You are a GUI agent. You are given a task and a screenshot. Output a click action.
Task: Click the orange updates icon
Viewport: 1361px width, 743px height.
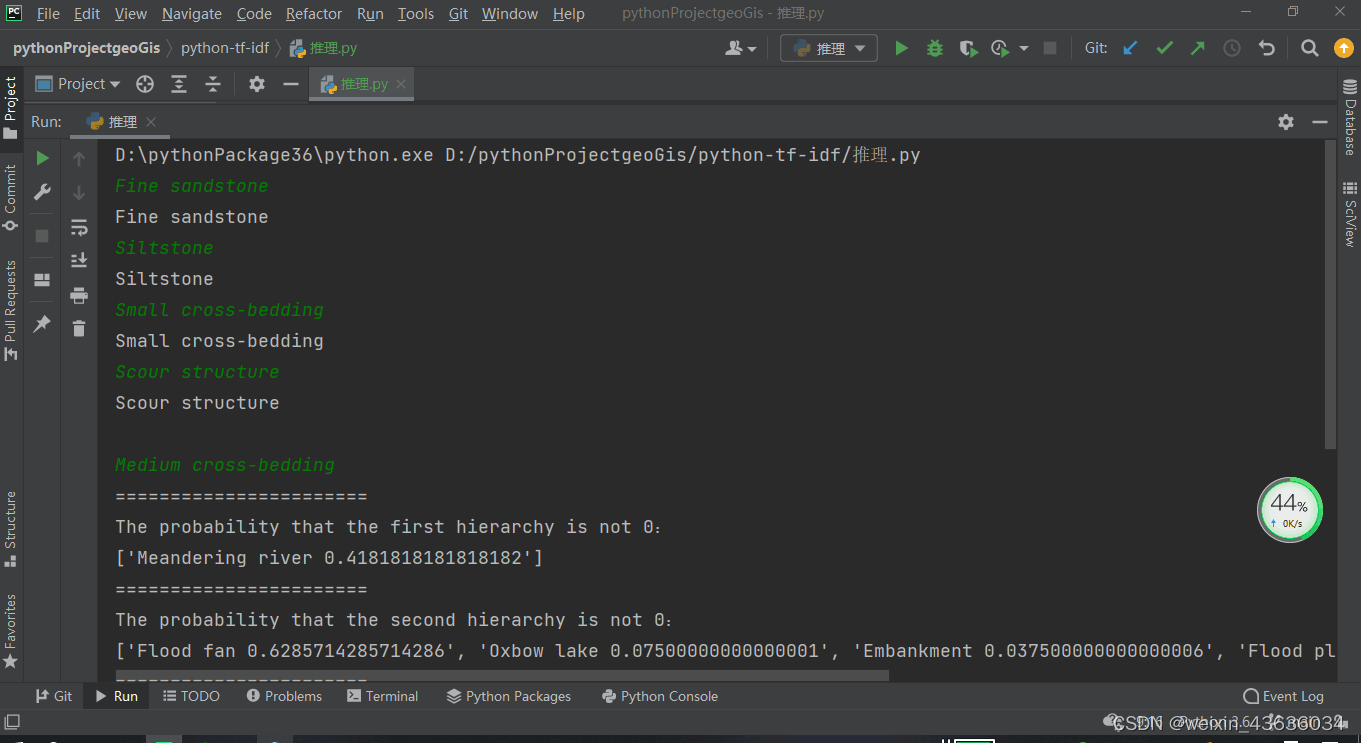(x=1343, y=48)
